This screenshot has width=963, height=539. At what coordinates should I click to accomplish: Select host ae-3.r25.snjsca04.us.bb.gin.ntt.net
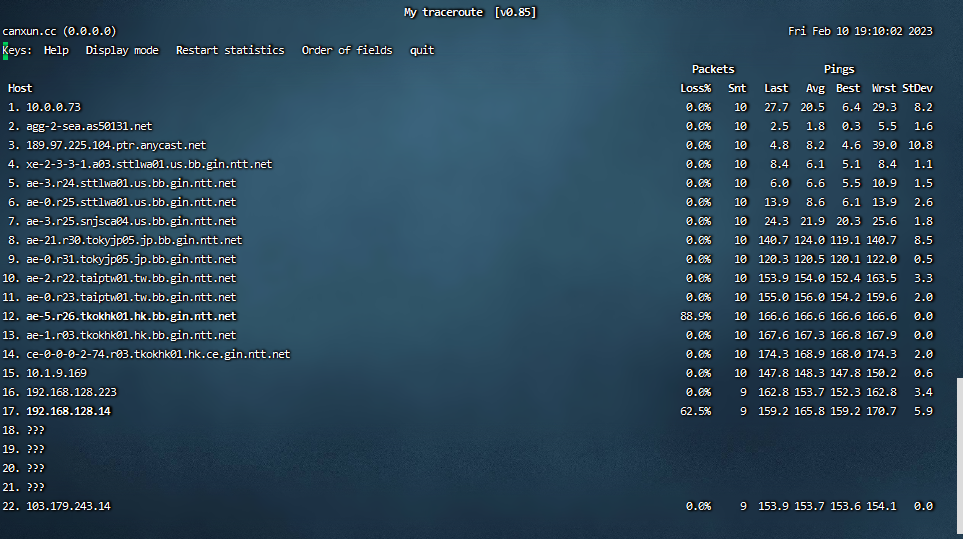131,222
